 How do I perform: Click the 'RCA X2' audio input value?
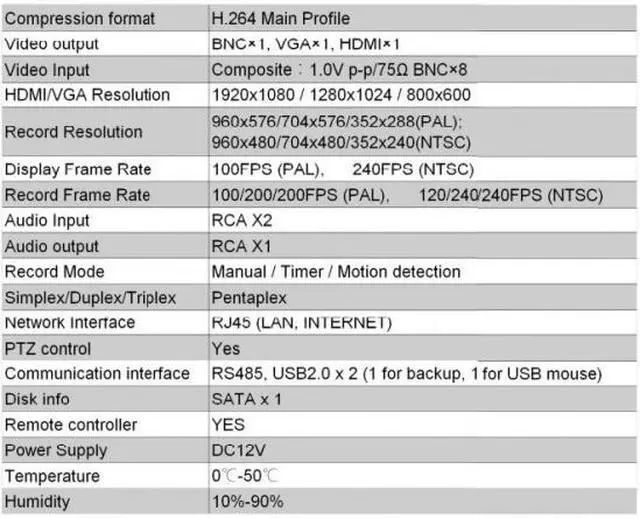[x=241, y=220]
